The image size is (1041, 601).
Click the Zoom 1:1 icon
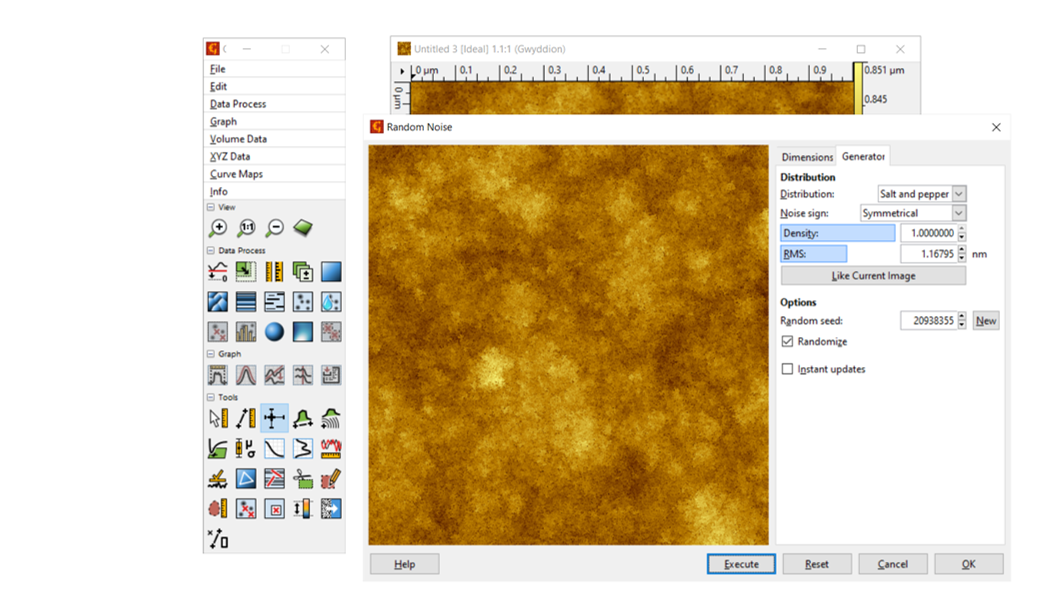point(246,228)
